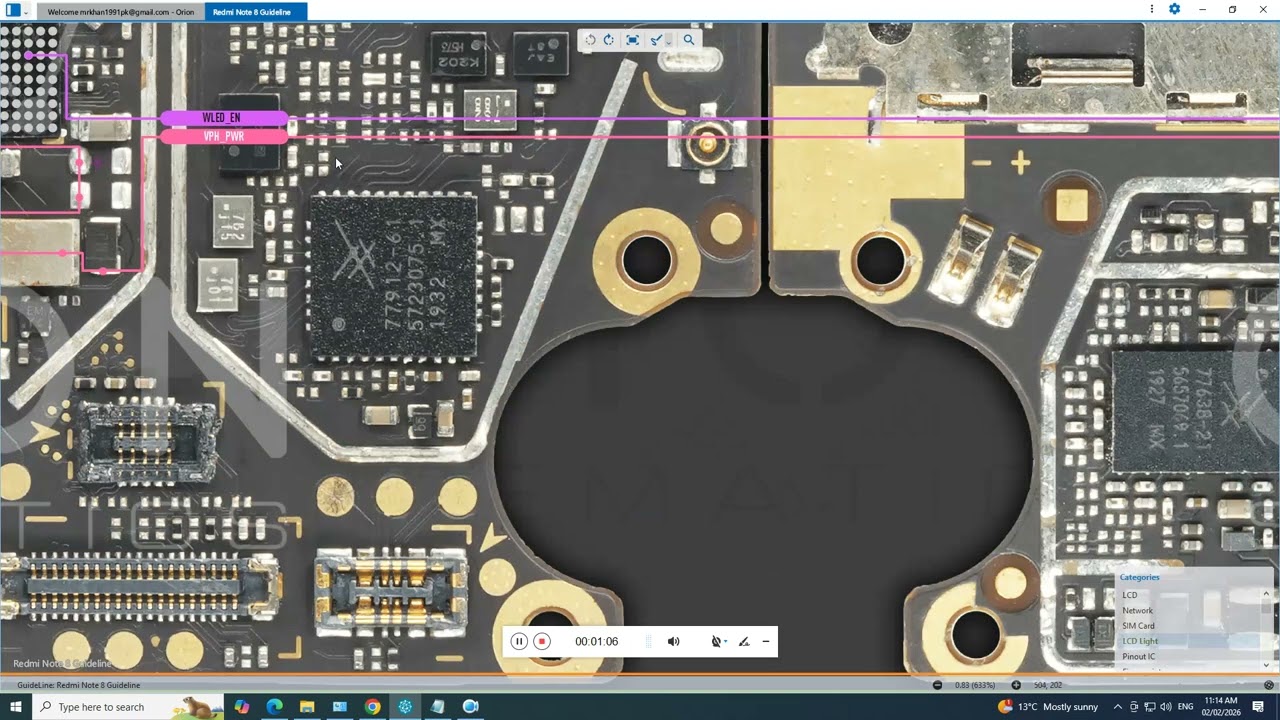Select the Redmi Note 8 Guideline tab

click(255, 12)
